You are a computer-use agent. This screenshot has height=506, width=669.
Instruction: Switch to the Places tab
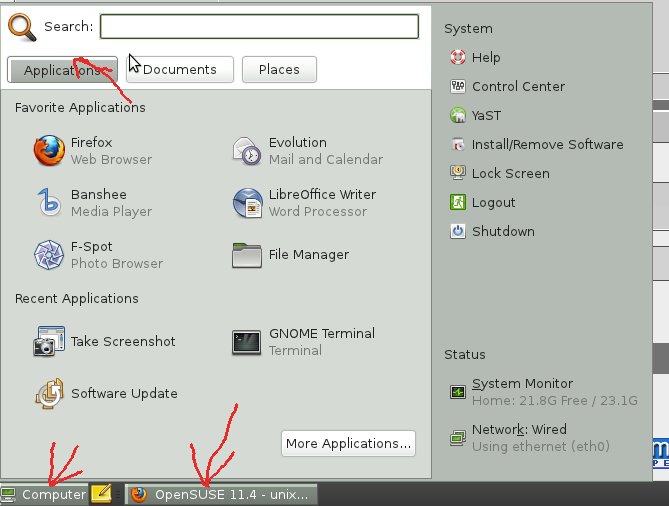pyautogui.click(x=279, y=70)
